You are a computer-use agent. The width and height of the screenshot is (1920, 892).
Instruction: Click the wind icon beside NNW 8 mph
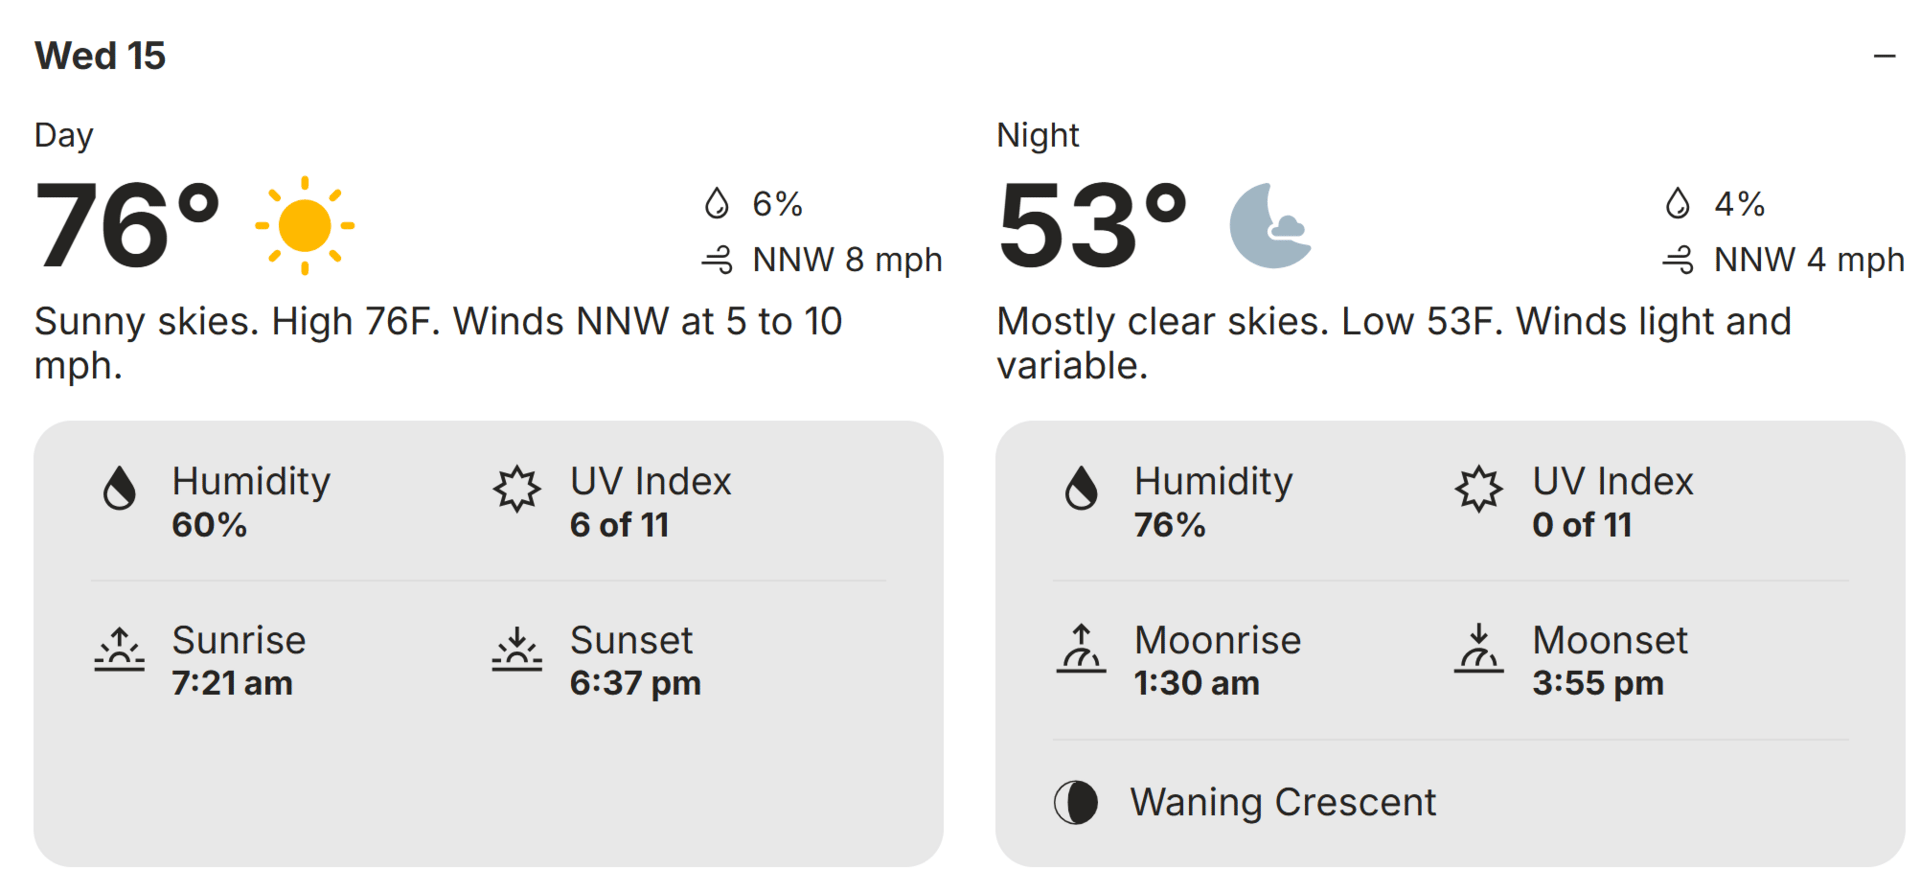tap(717, 260)
